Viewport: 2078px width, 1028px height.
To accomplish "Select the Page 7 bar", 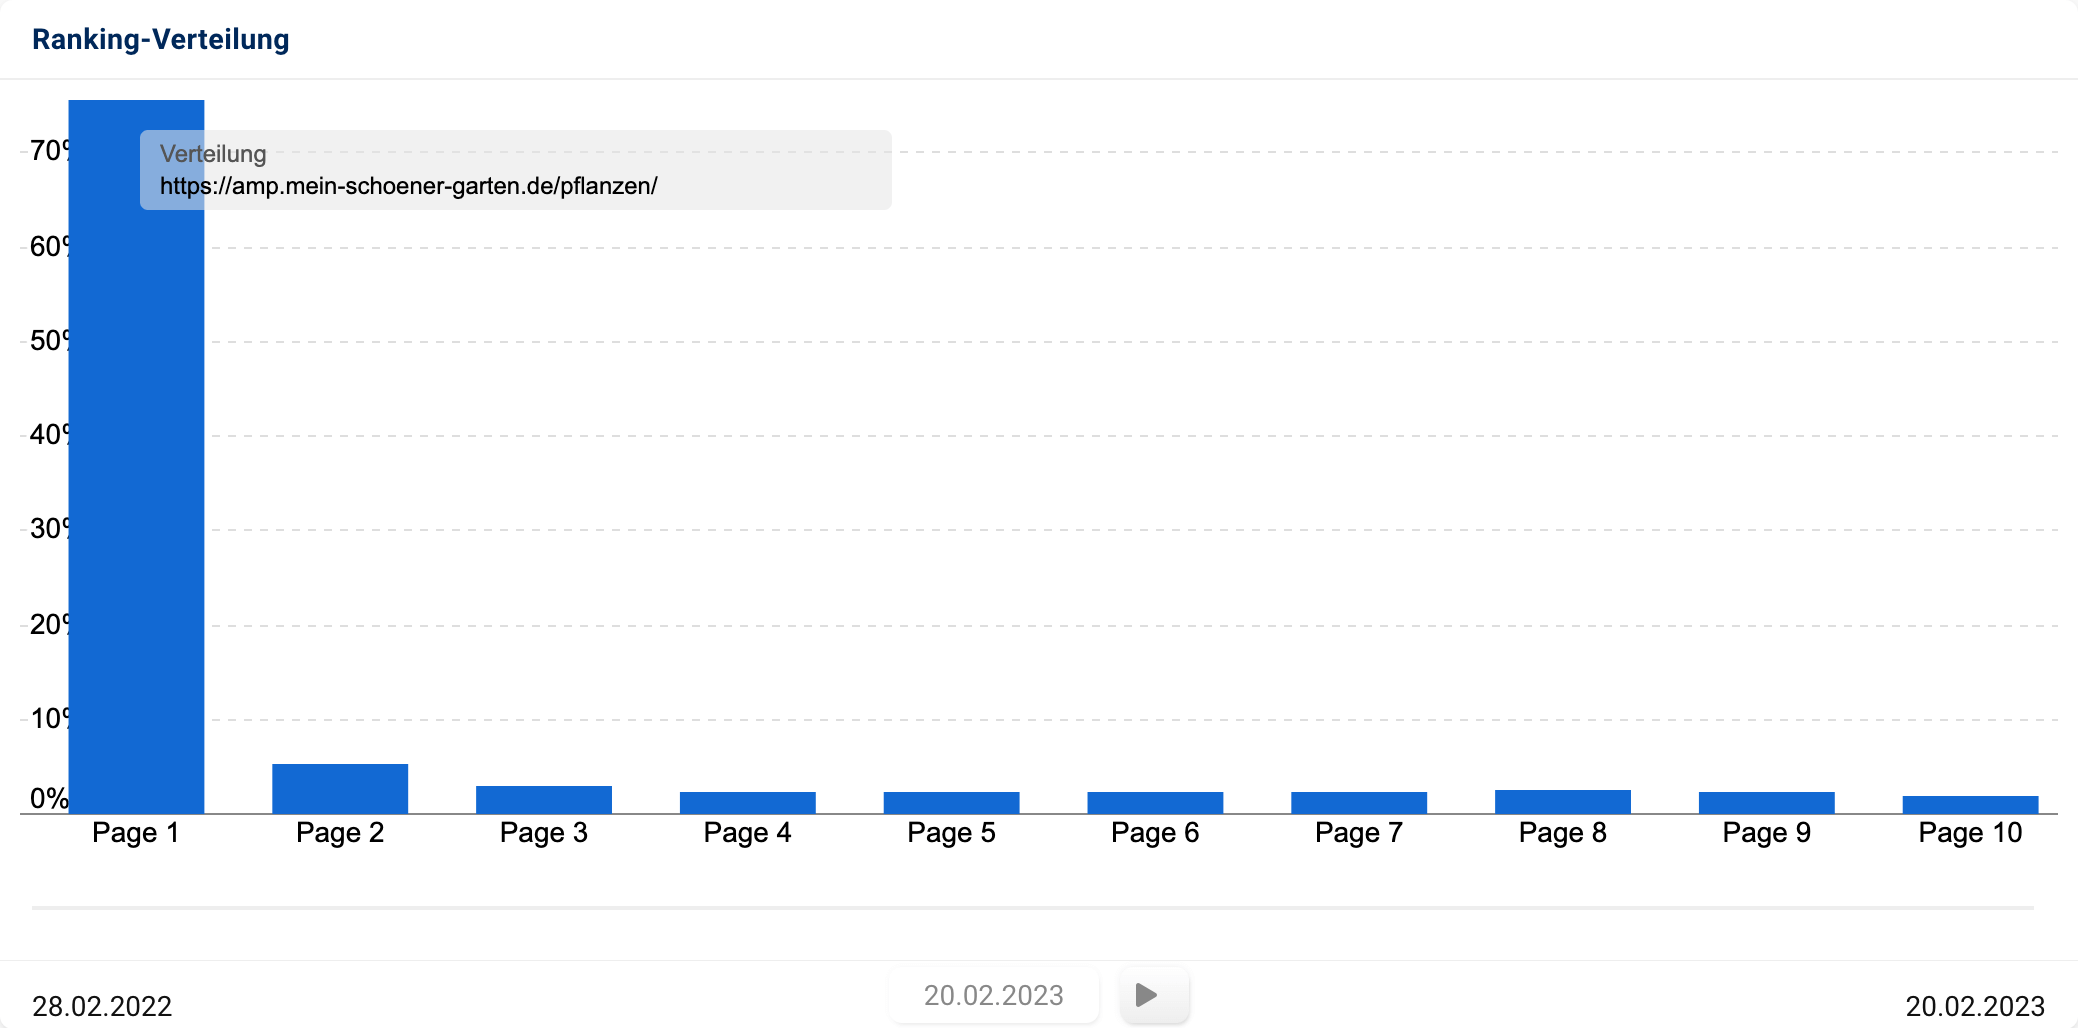I will coord(1359,802).
